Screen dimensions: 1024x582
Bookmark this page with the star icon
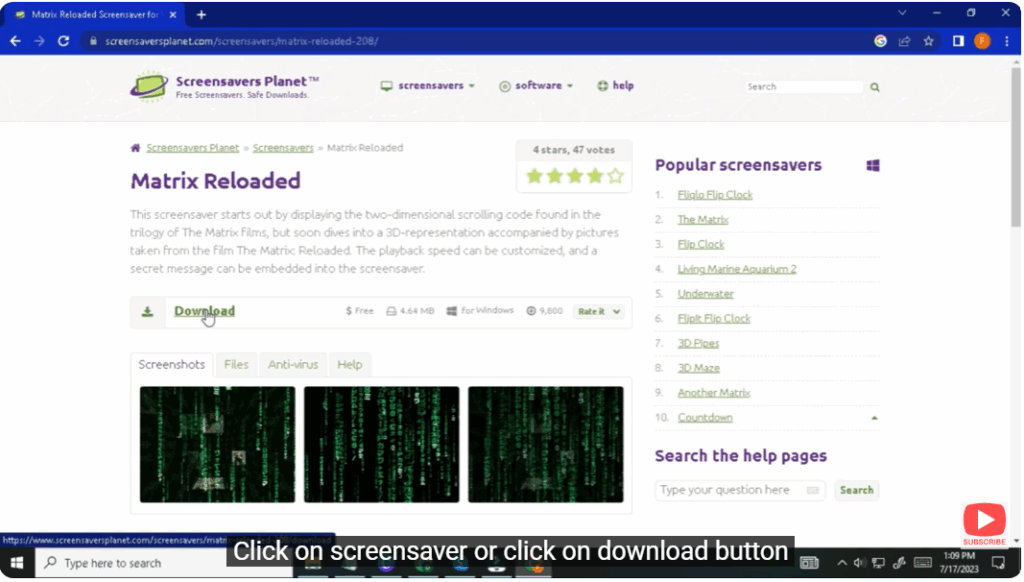point(928,41)
